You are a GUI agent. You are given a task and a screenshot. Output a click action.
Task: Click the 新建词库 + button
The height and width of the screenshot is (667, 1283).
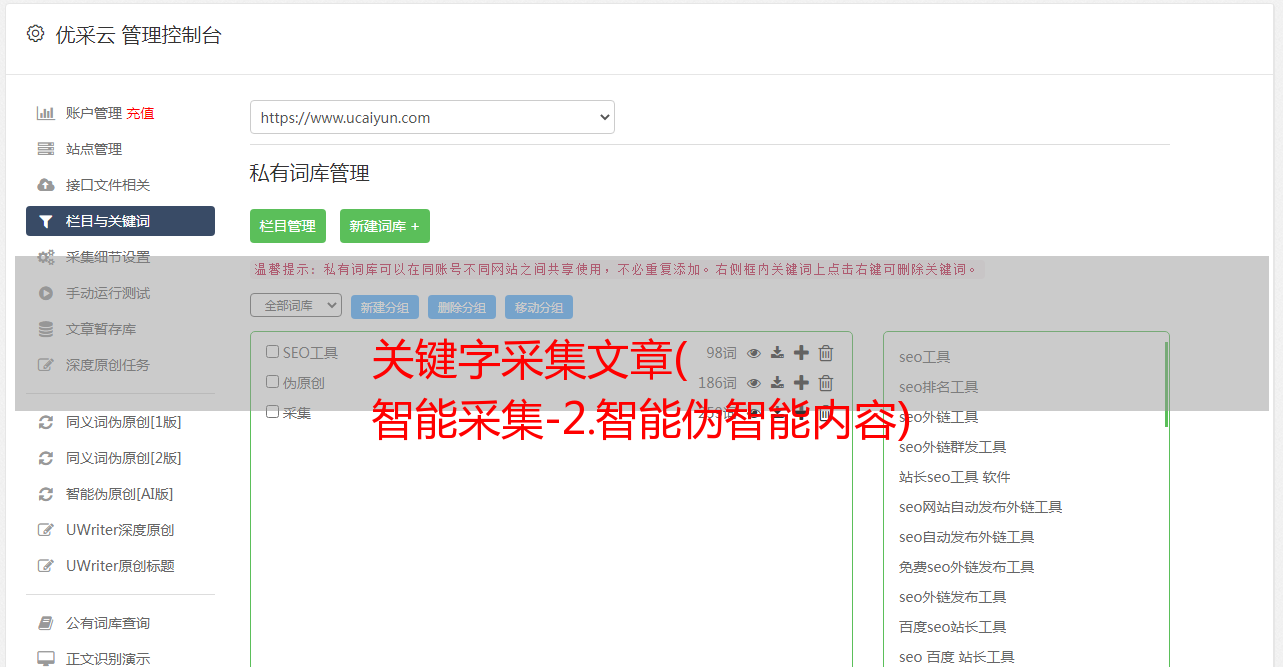coord(385,226)
